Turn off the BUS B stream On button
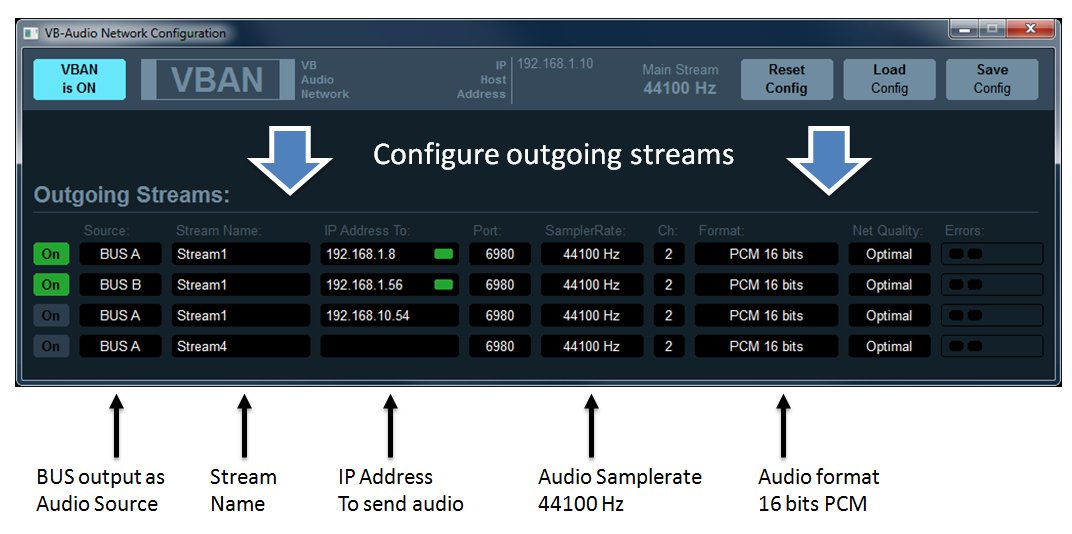The width and height of the screenshot is (1072, 534). tap(51, 285)
